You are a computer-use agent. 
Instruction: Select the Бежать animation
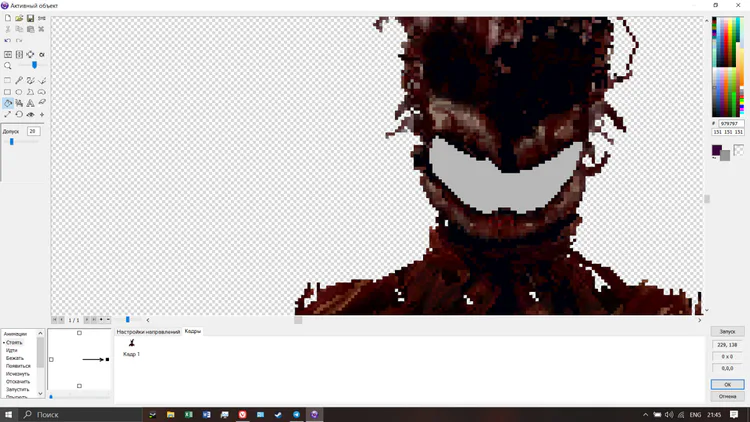[14, 358]
